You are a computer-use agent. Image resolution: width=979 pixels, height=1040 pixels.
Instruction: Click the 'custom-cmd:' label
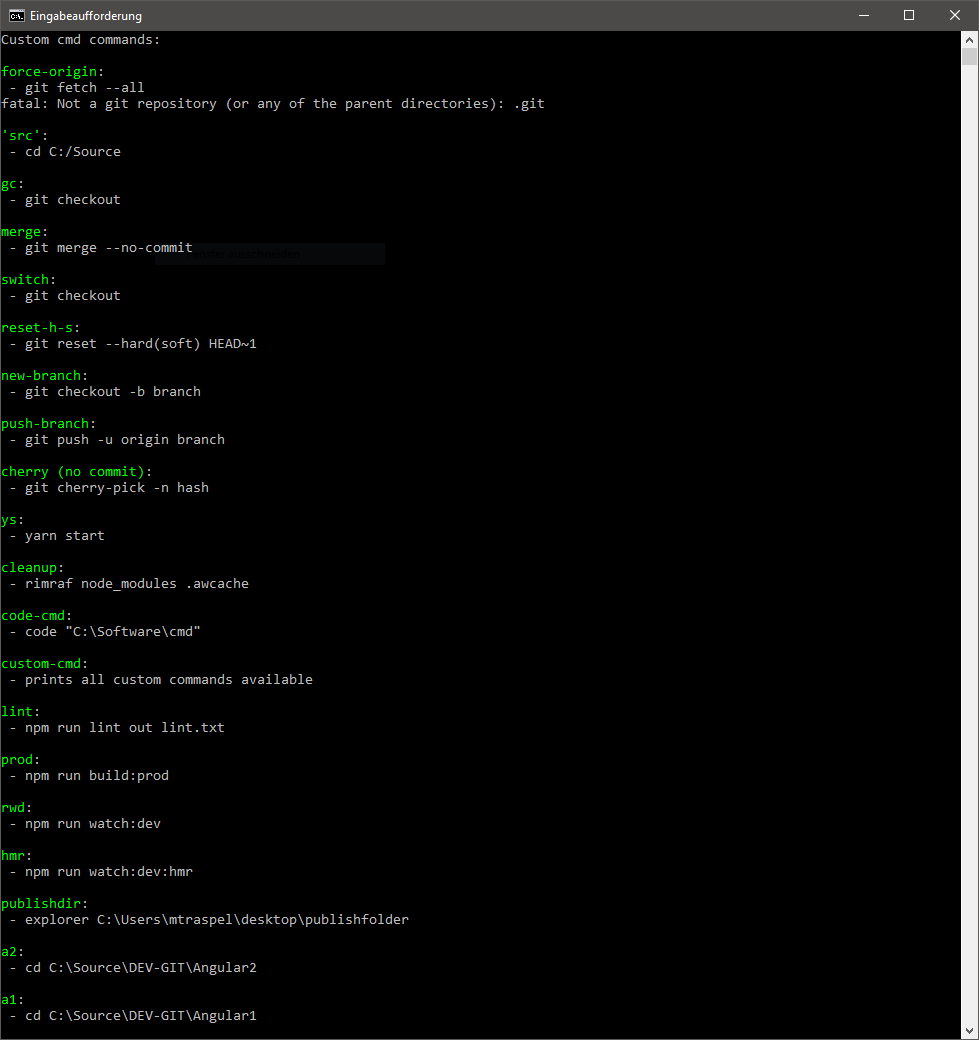coord(44,664)
